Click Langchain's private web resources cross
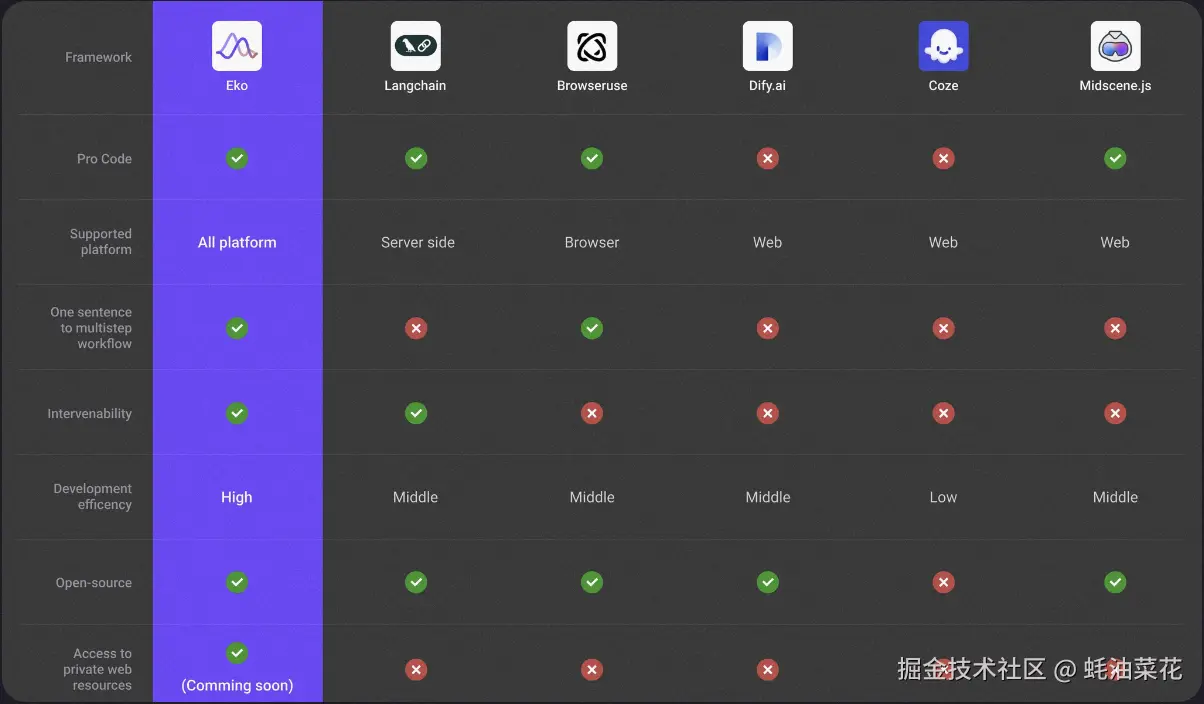The width and height of the screenshot is (1204, 704). [x=416, y=670]
